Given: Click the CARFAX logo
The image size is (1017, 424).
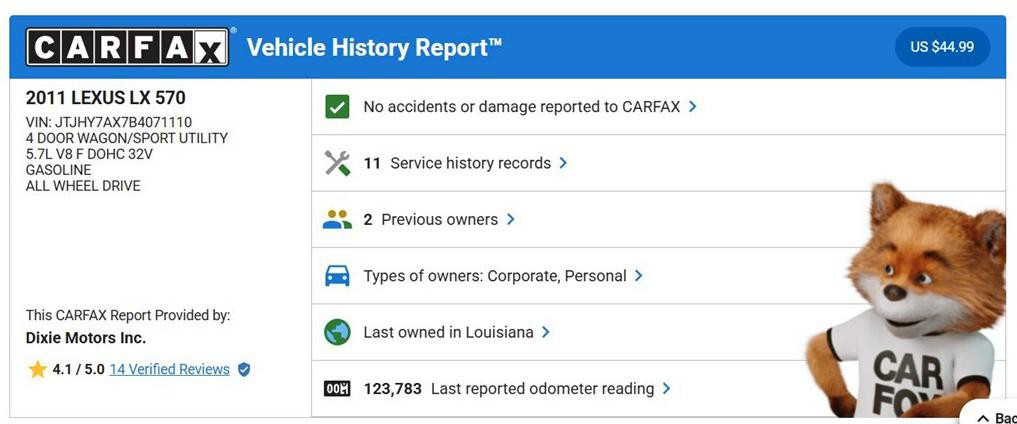Looking at the screenshot, I should click(x=127, y=47).
